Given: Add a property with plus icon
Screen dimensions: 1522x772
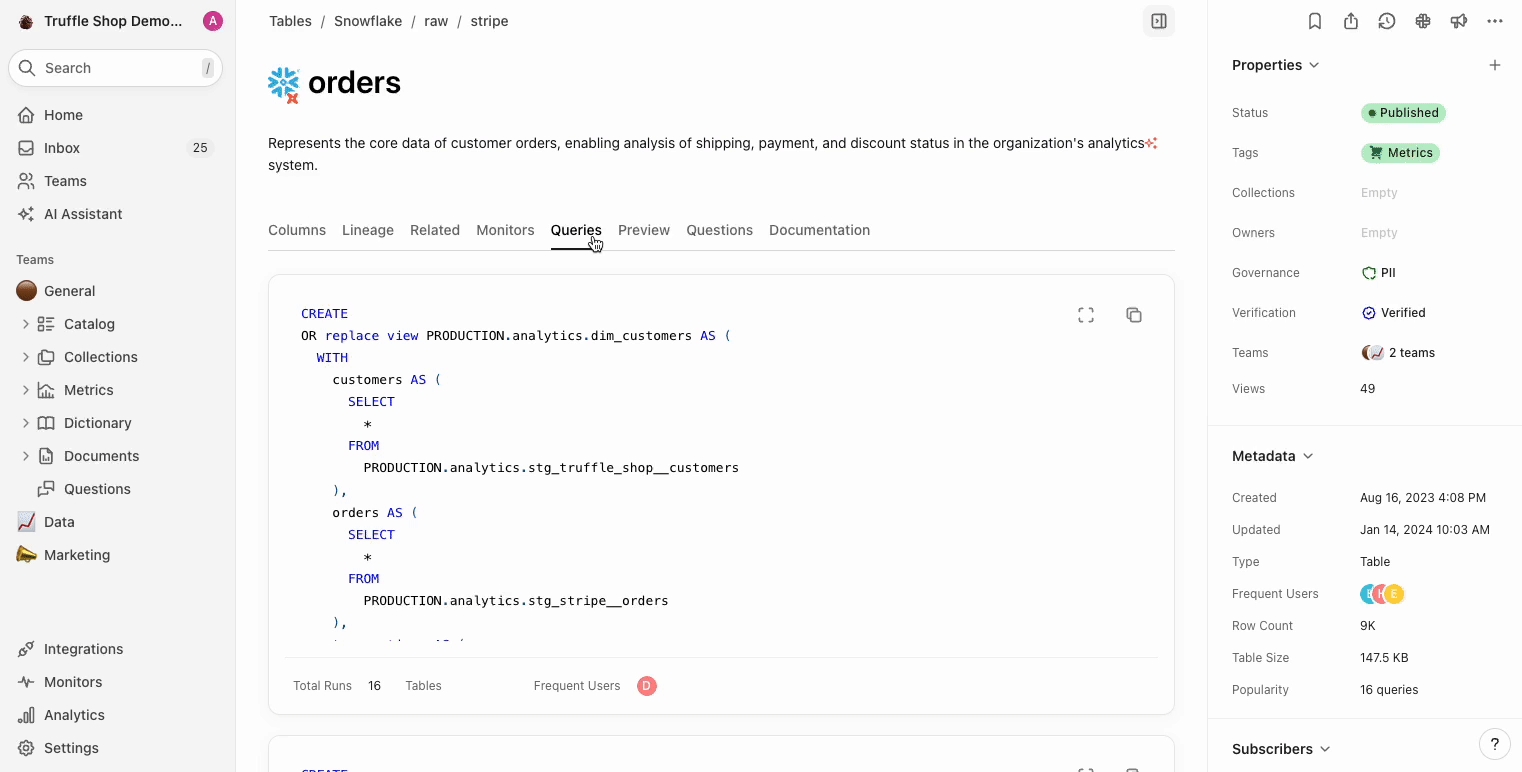Looking at the screenshot, I should 1495,65.
